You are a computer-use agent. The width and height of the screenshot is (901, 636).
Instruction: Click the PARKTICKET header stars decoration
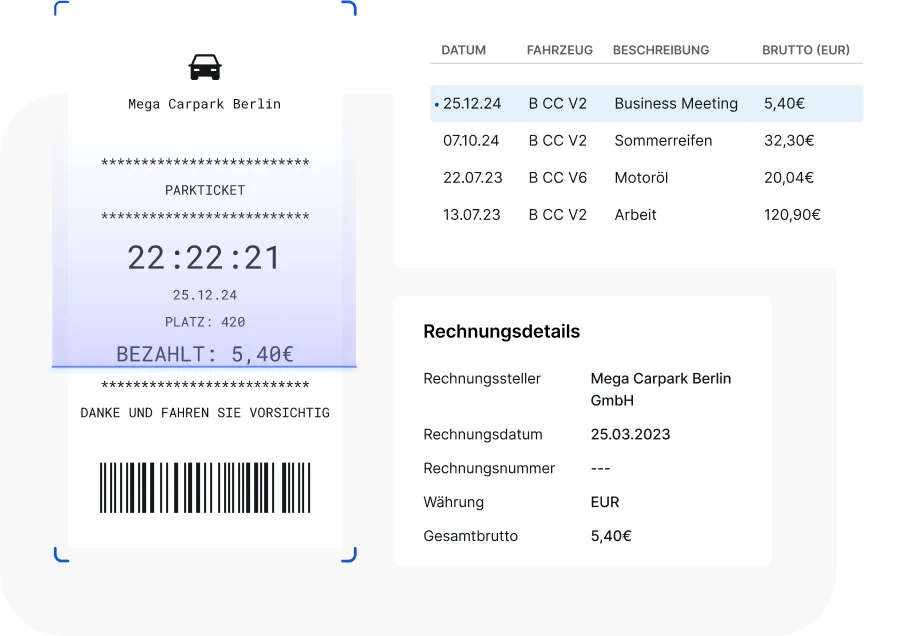[x=204, y=162]
